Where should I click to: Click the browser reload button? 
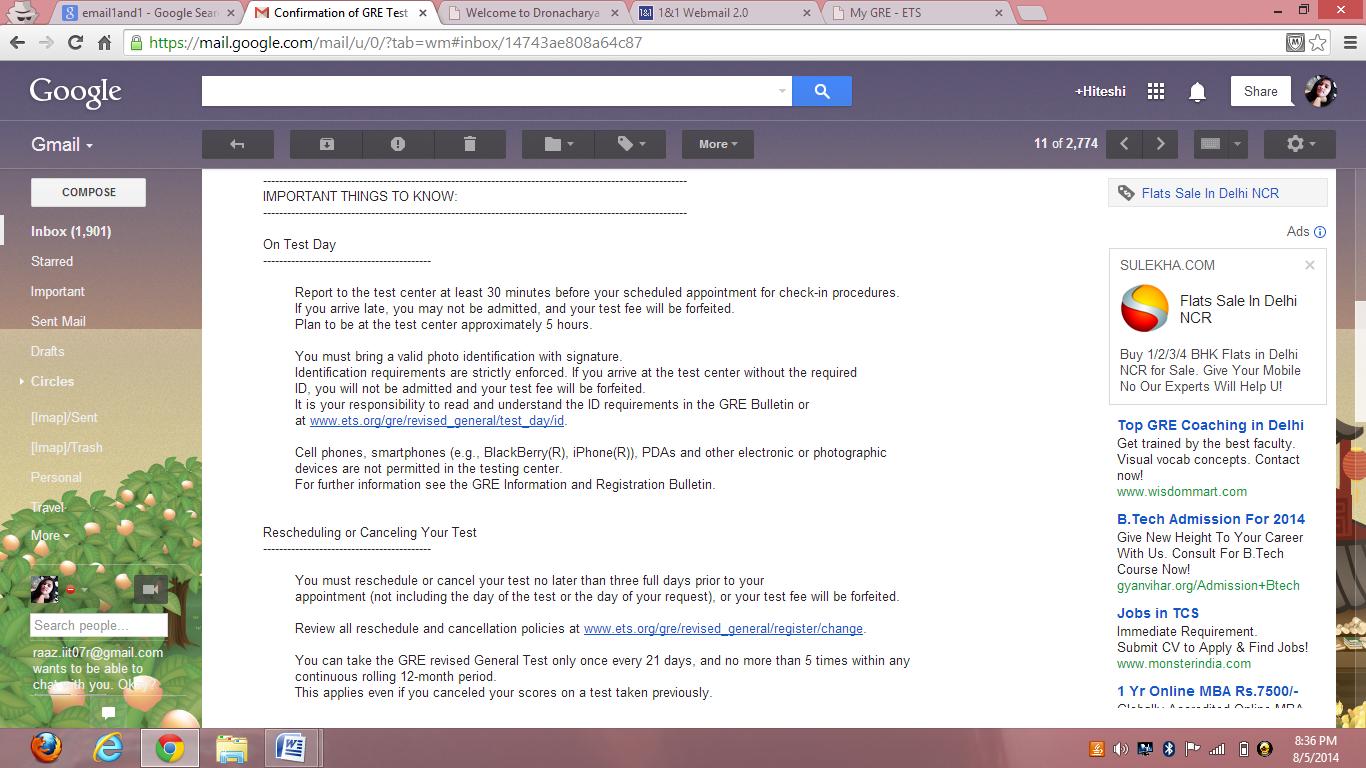pyautogui.click(x=75, y=43)
